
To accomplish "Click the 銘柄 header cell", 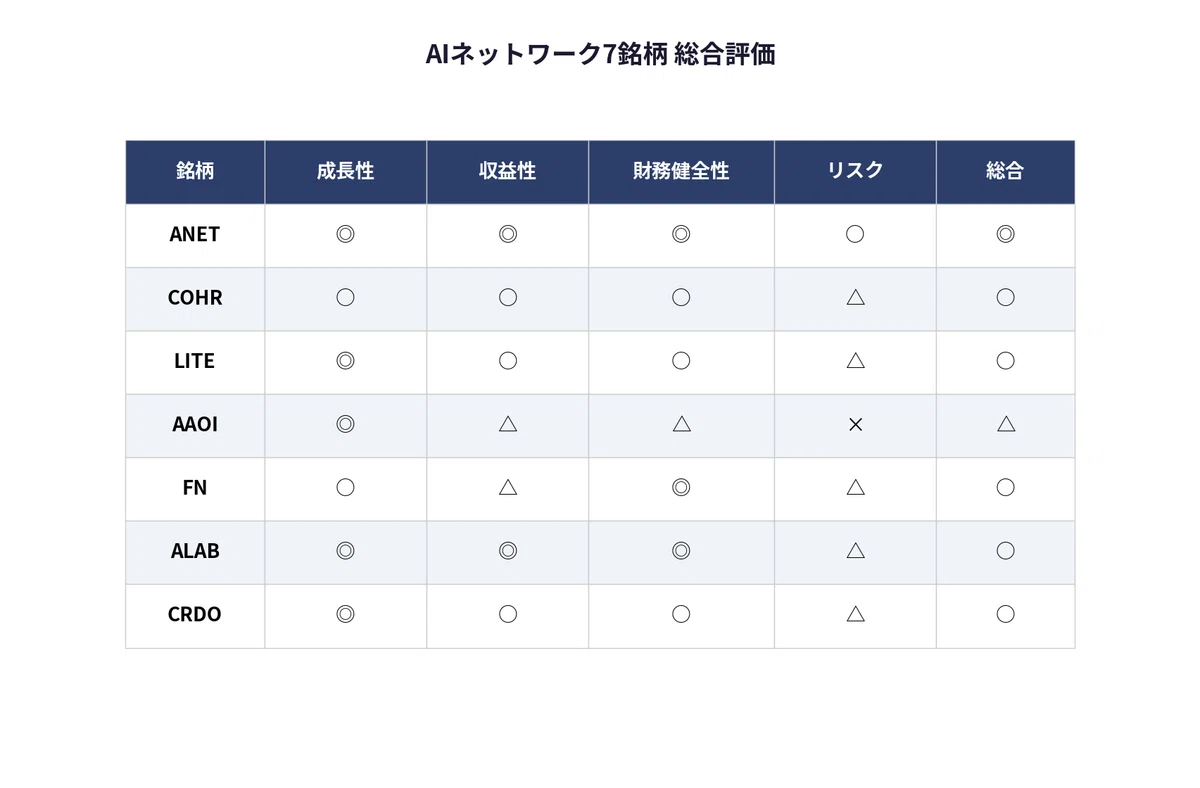I will click(195, 171).
